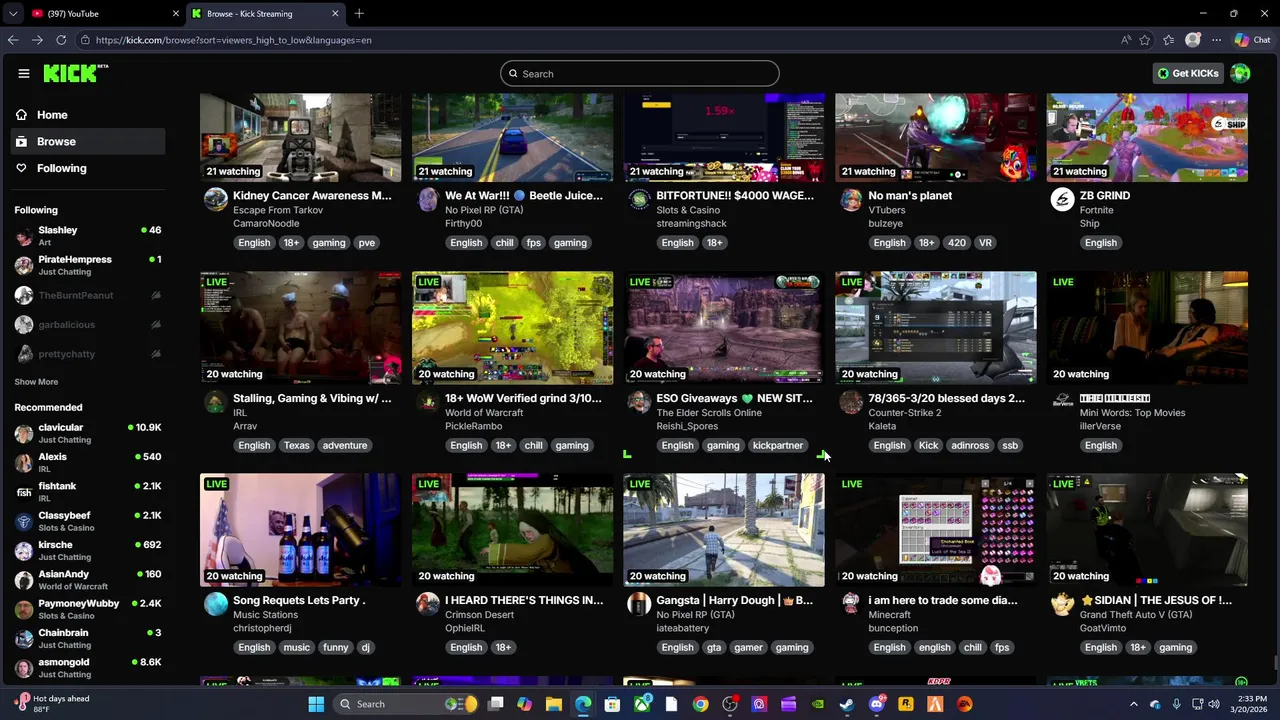Open the Windows Start menu
Screen dimensions: 1280x720
(x=316, y=704)
